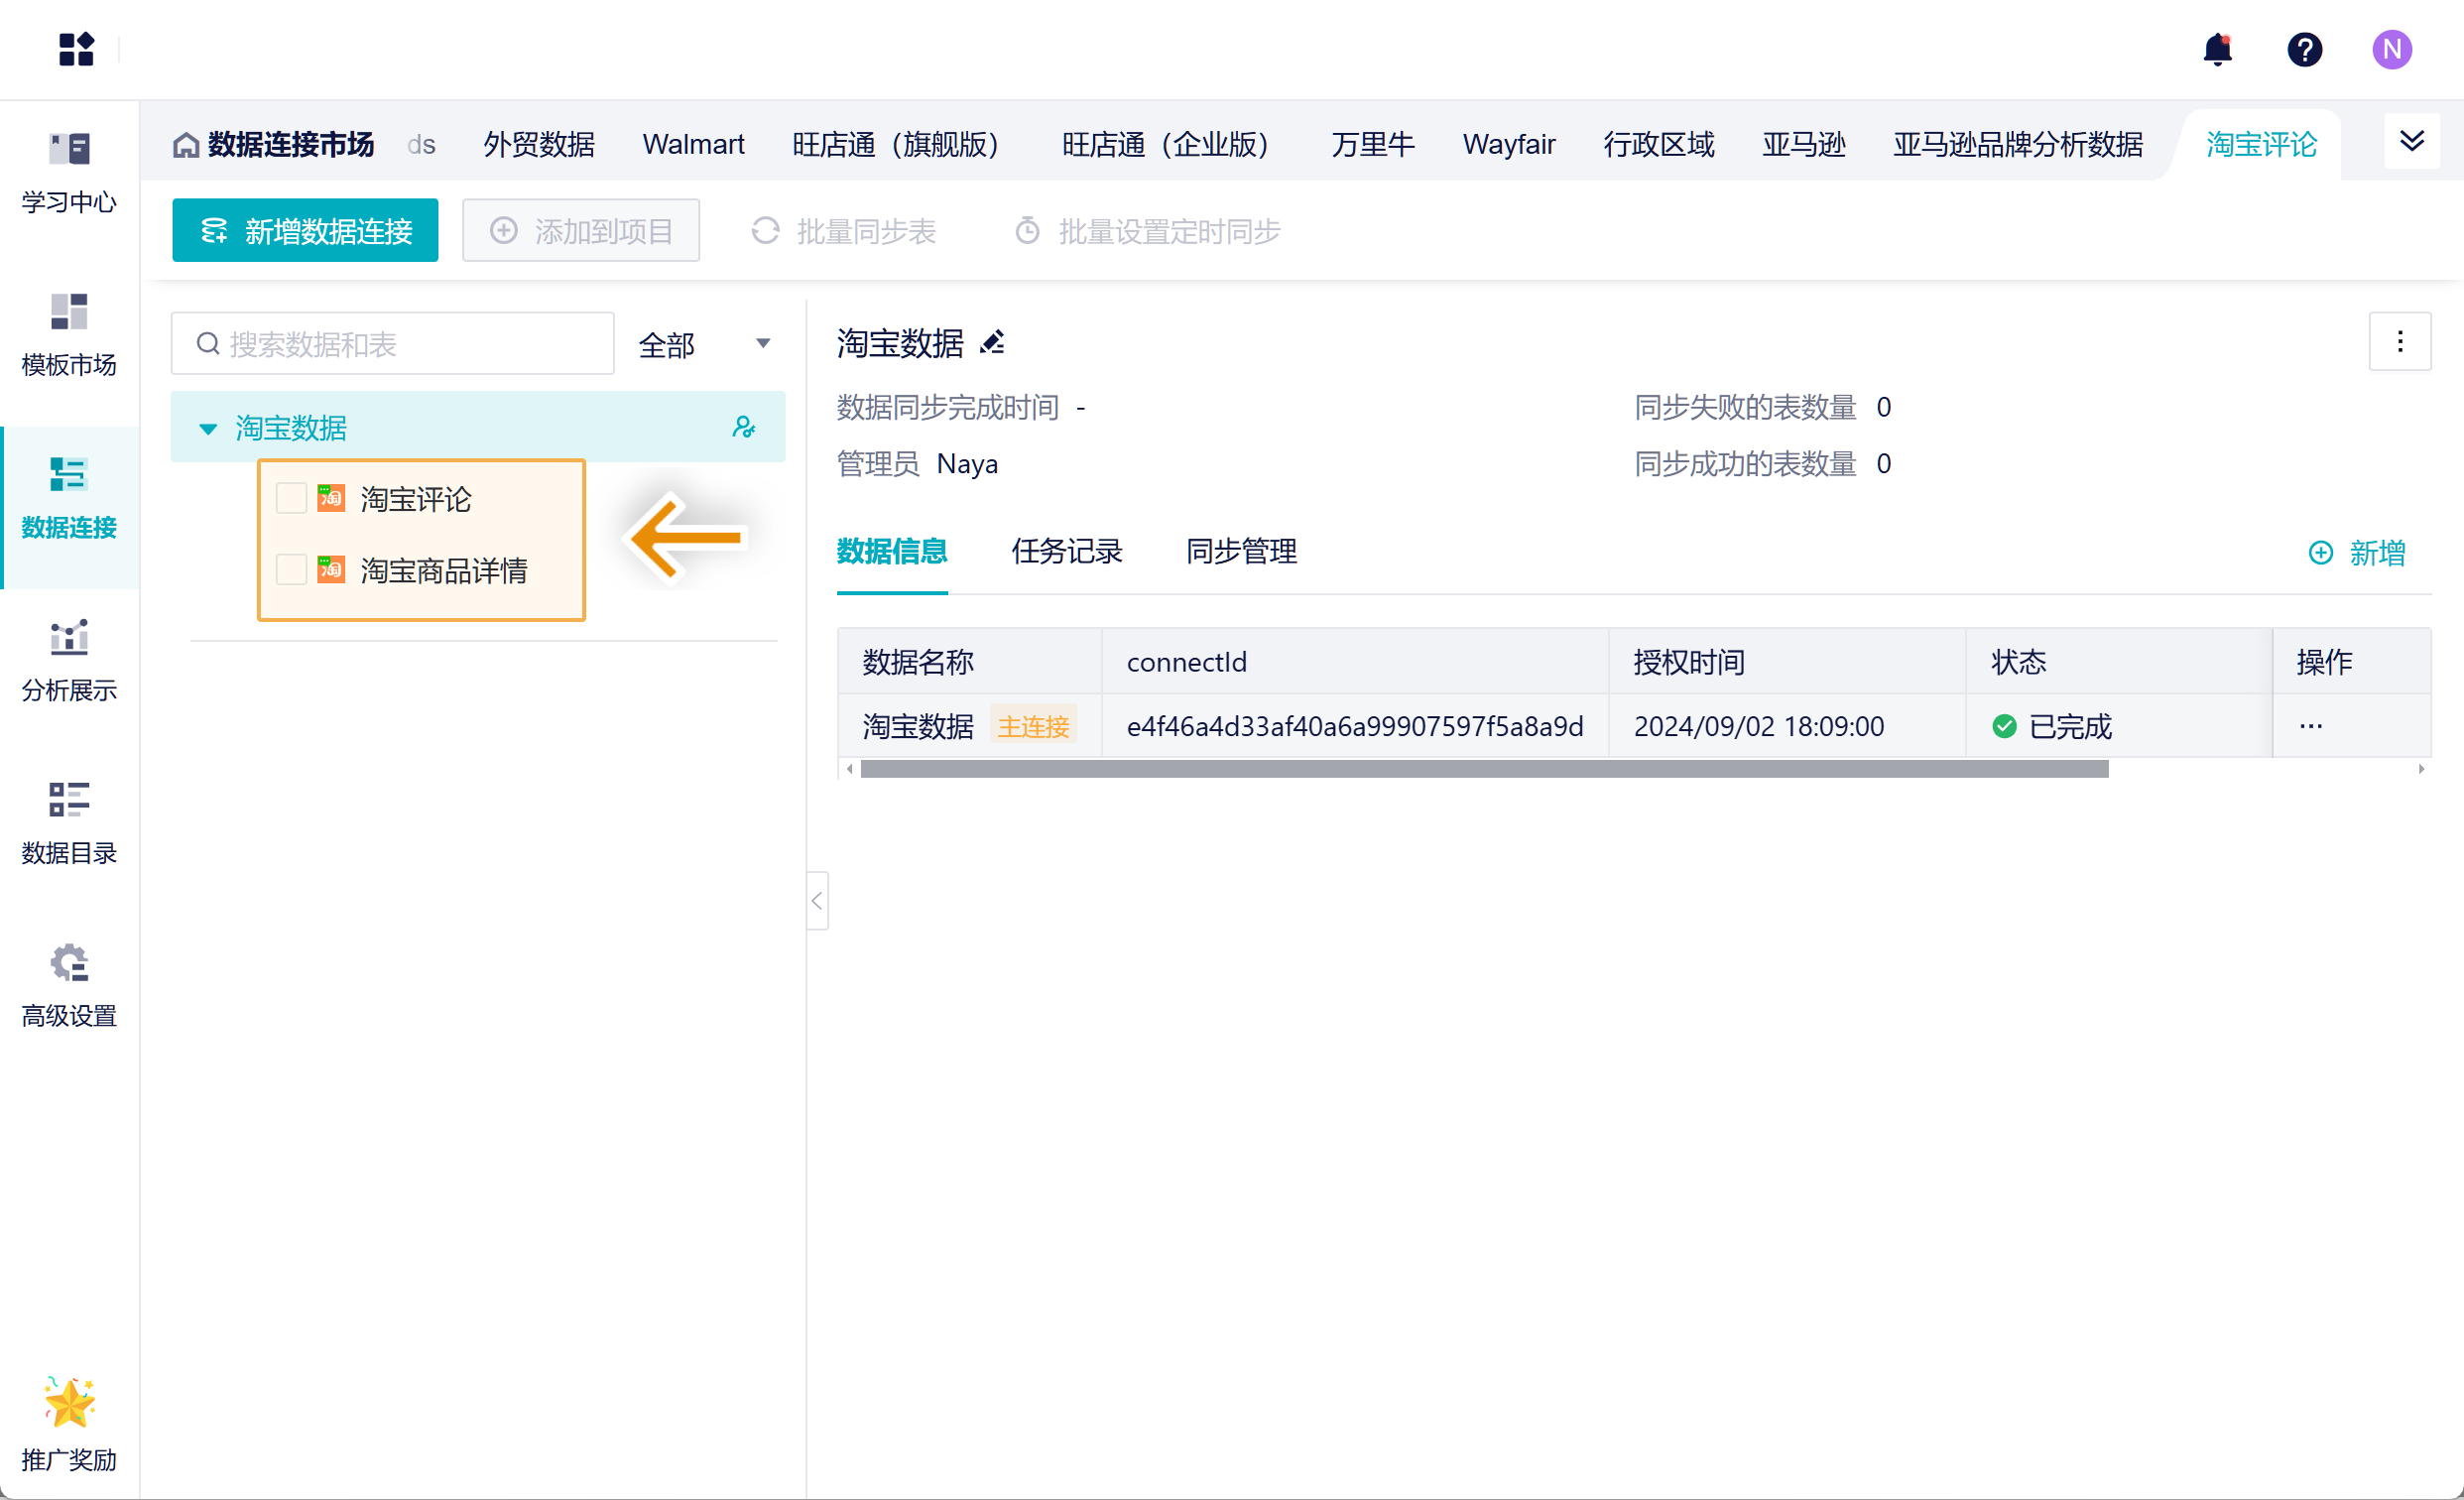Viewport: 2464px width, 1500px height.
Task: Click the user permission icon on 淘宝数据 row
Action: click(x=743, y=427)
